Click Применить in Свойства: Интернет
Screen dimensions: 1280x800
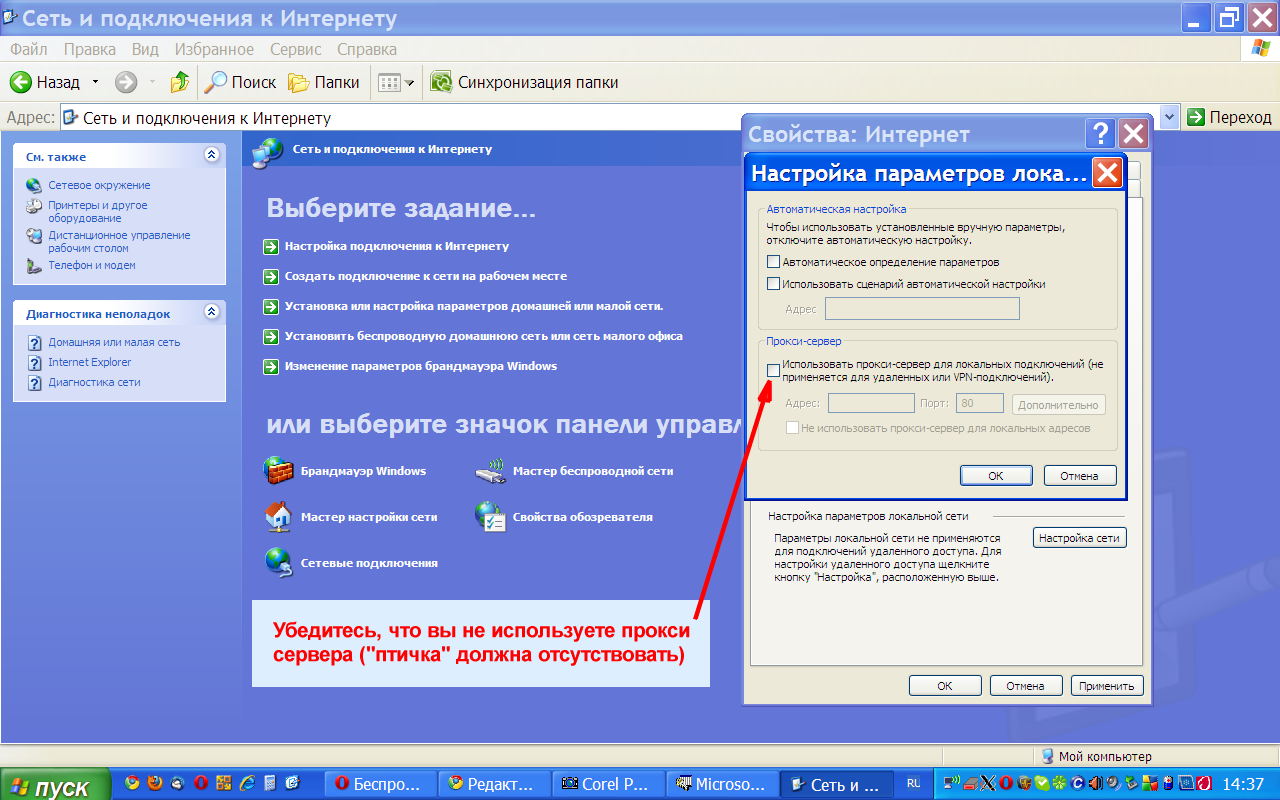1106,686
